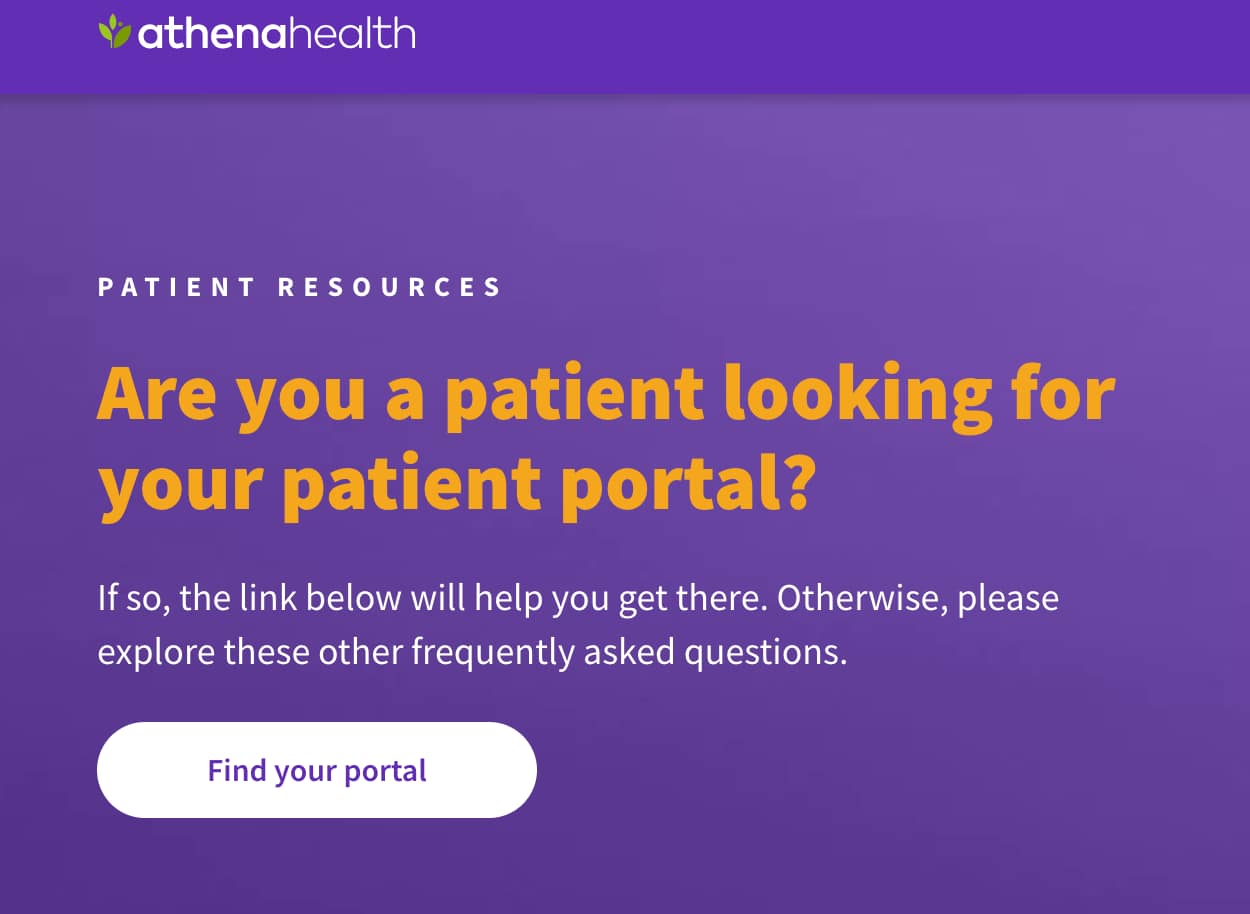Viewport: 1250px width, 914px height.
Task: Click the phrase "frequently asked questions"
Action: coord(629,652)
